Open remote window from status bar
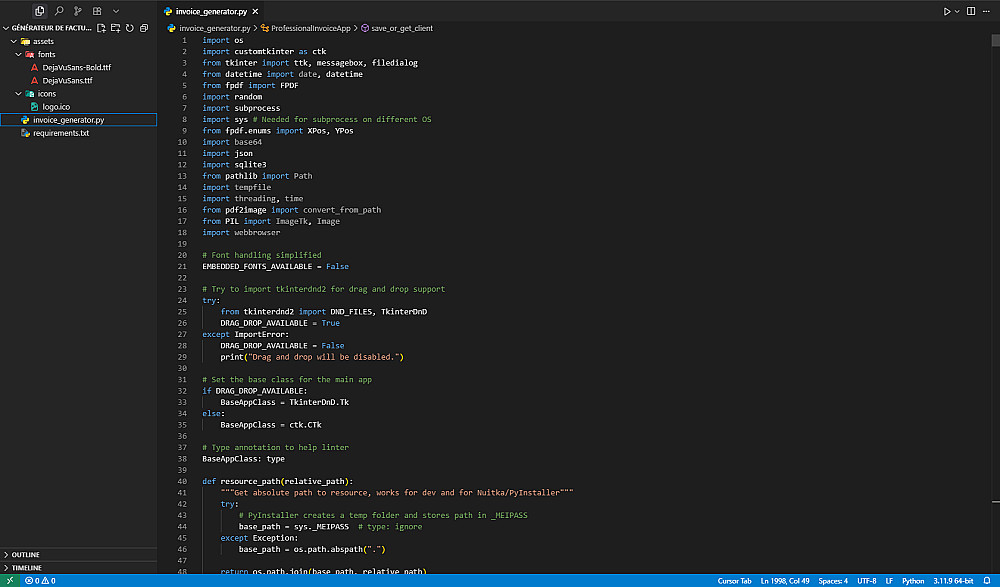 [9, 580]
